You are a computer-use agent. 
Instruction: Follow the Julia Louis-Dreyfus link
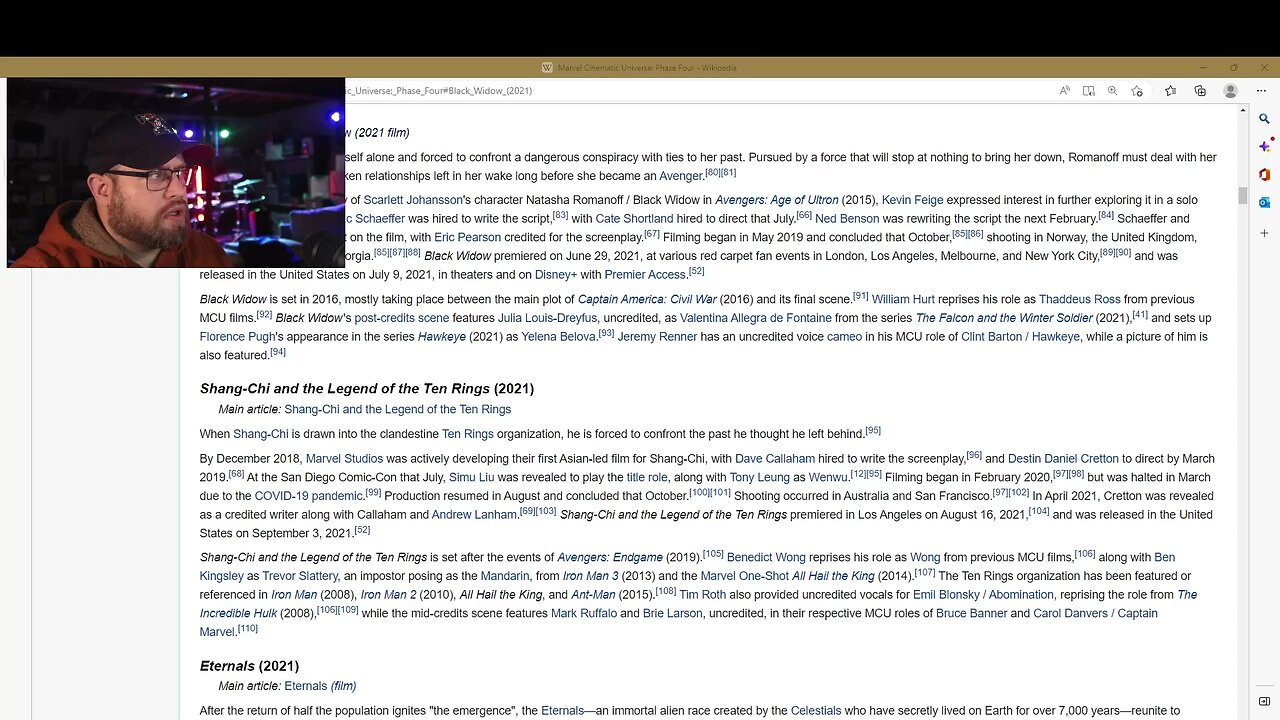click(547, 319)
